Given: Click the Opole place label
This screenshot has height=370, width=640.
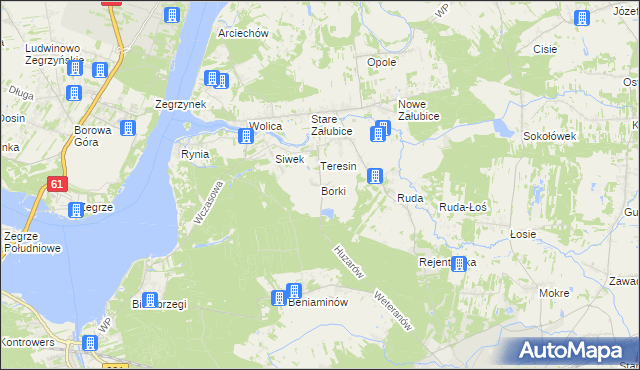Looking at the screenshot, I should tap(382, 62).
